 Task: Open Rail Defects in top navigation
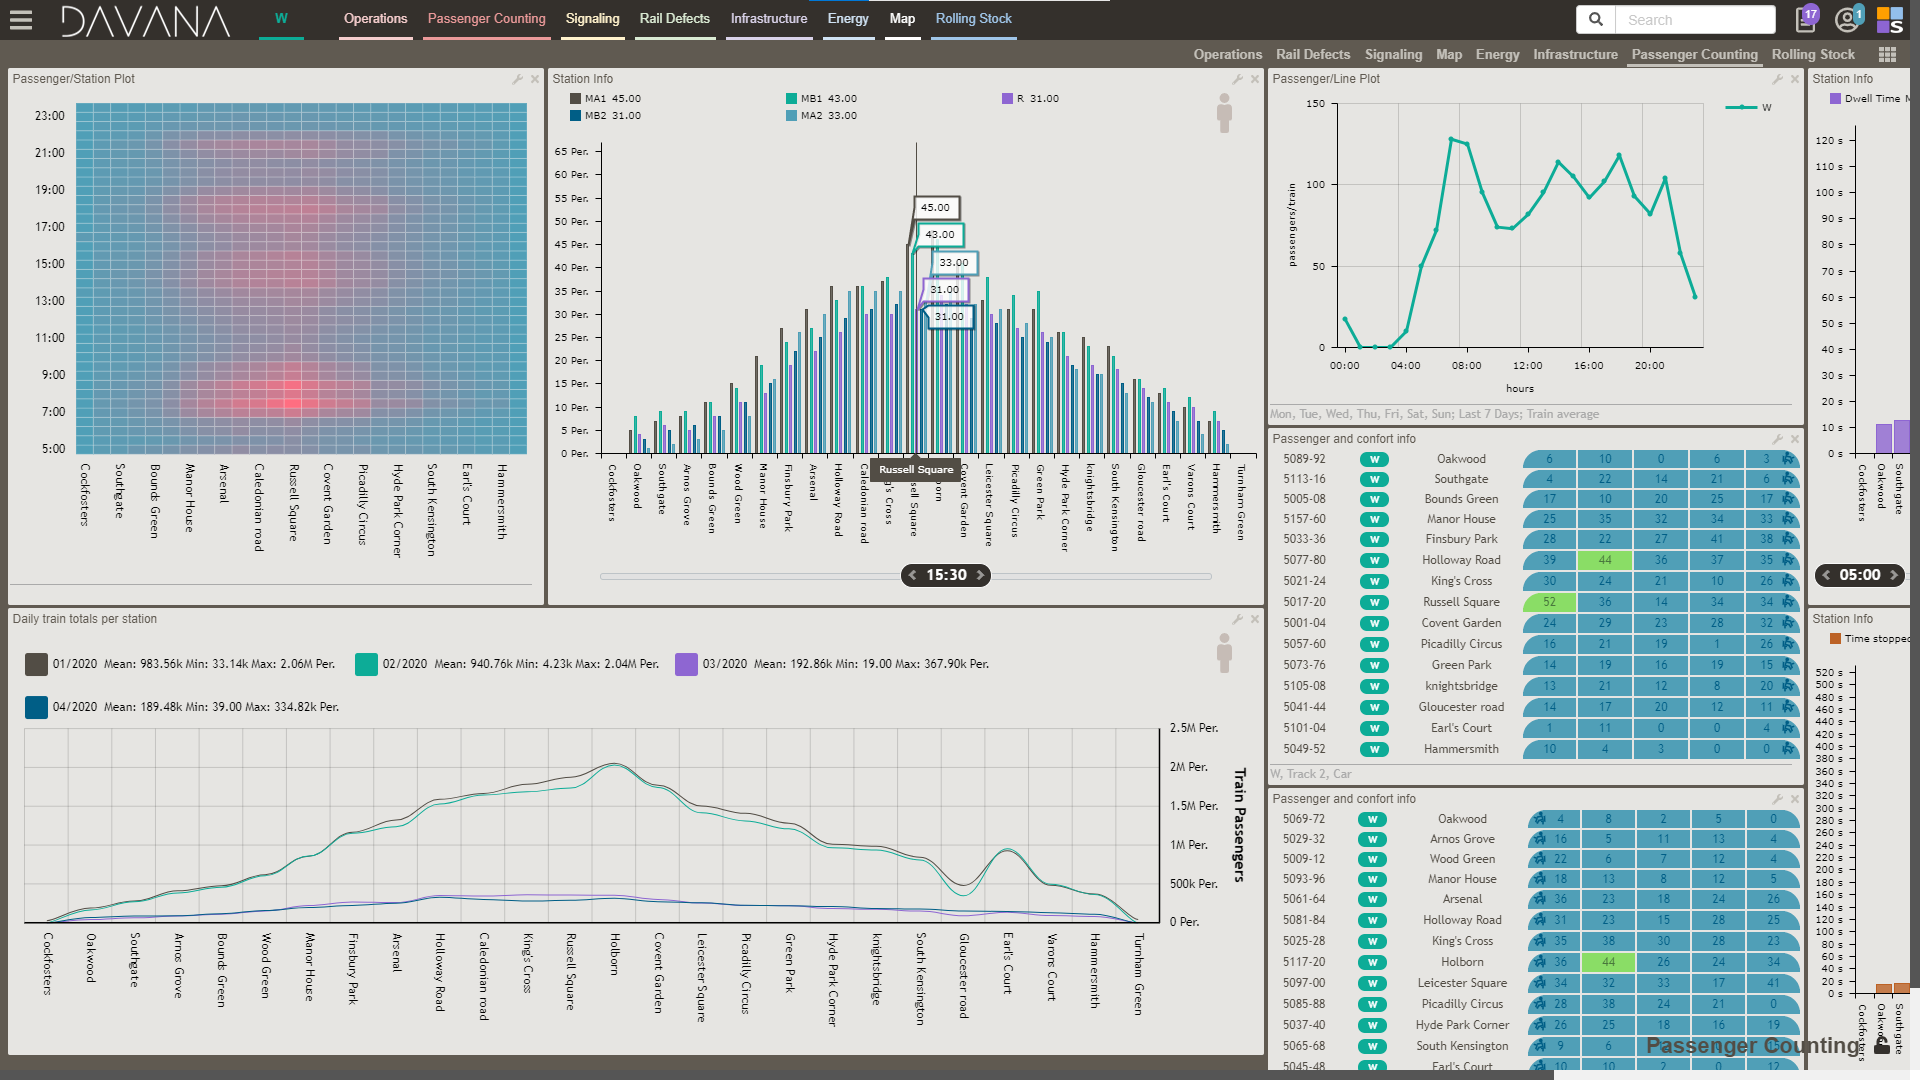tap(674, 19)
